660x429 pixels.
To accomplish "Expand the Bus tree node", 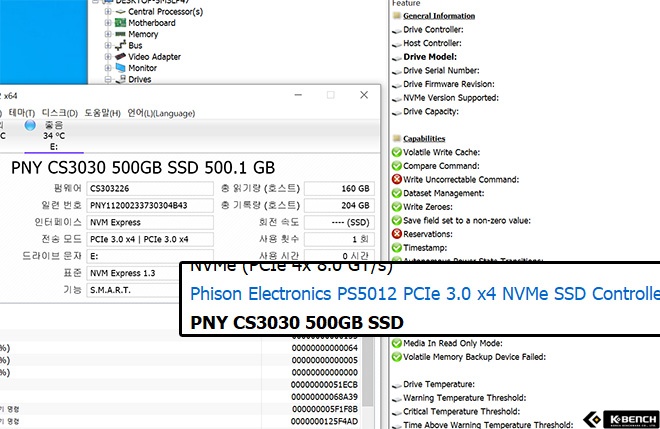I will [x=108, y=45].
